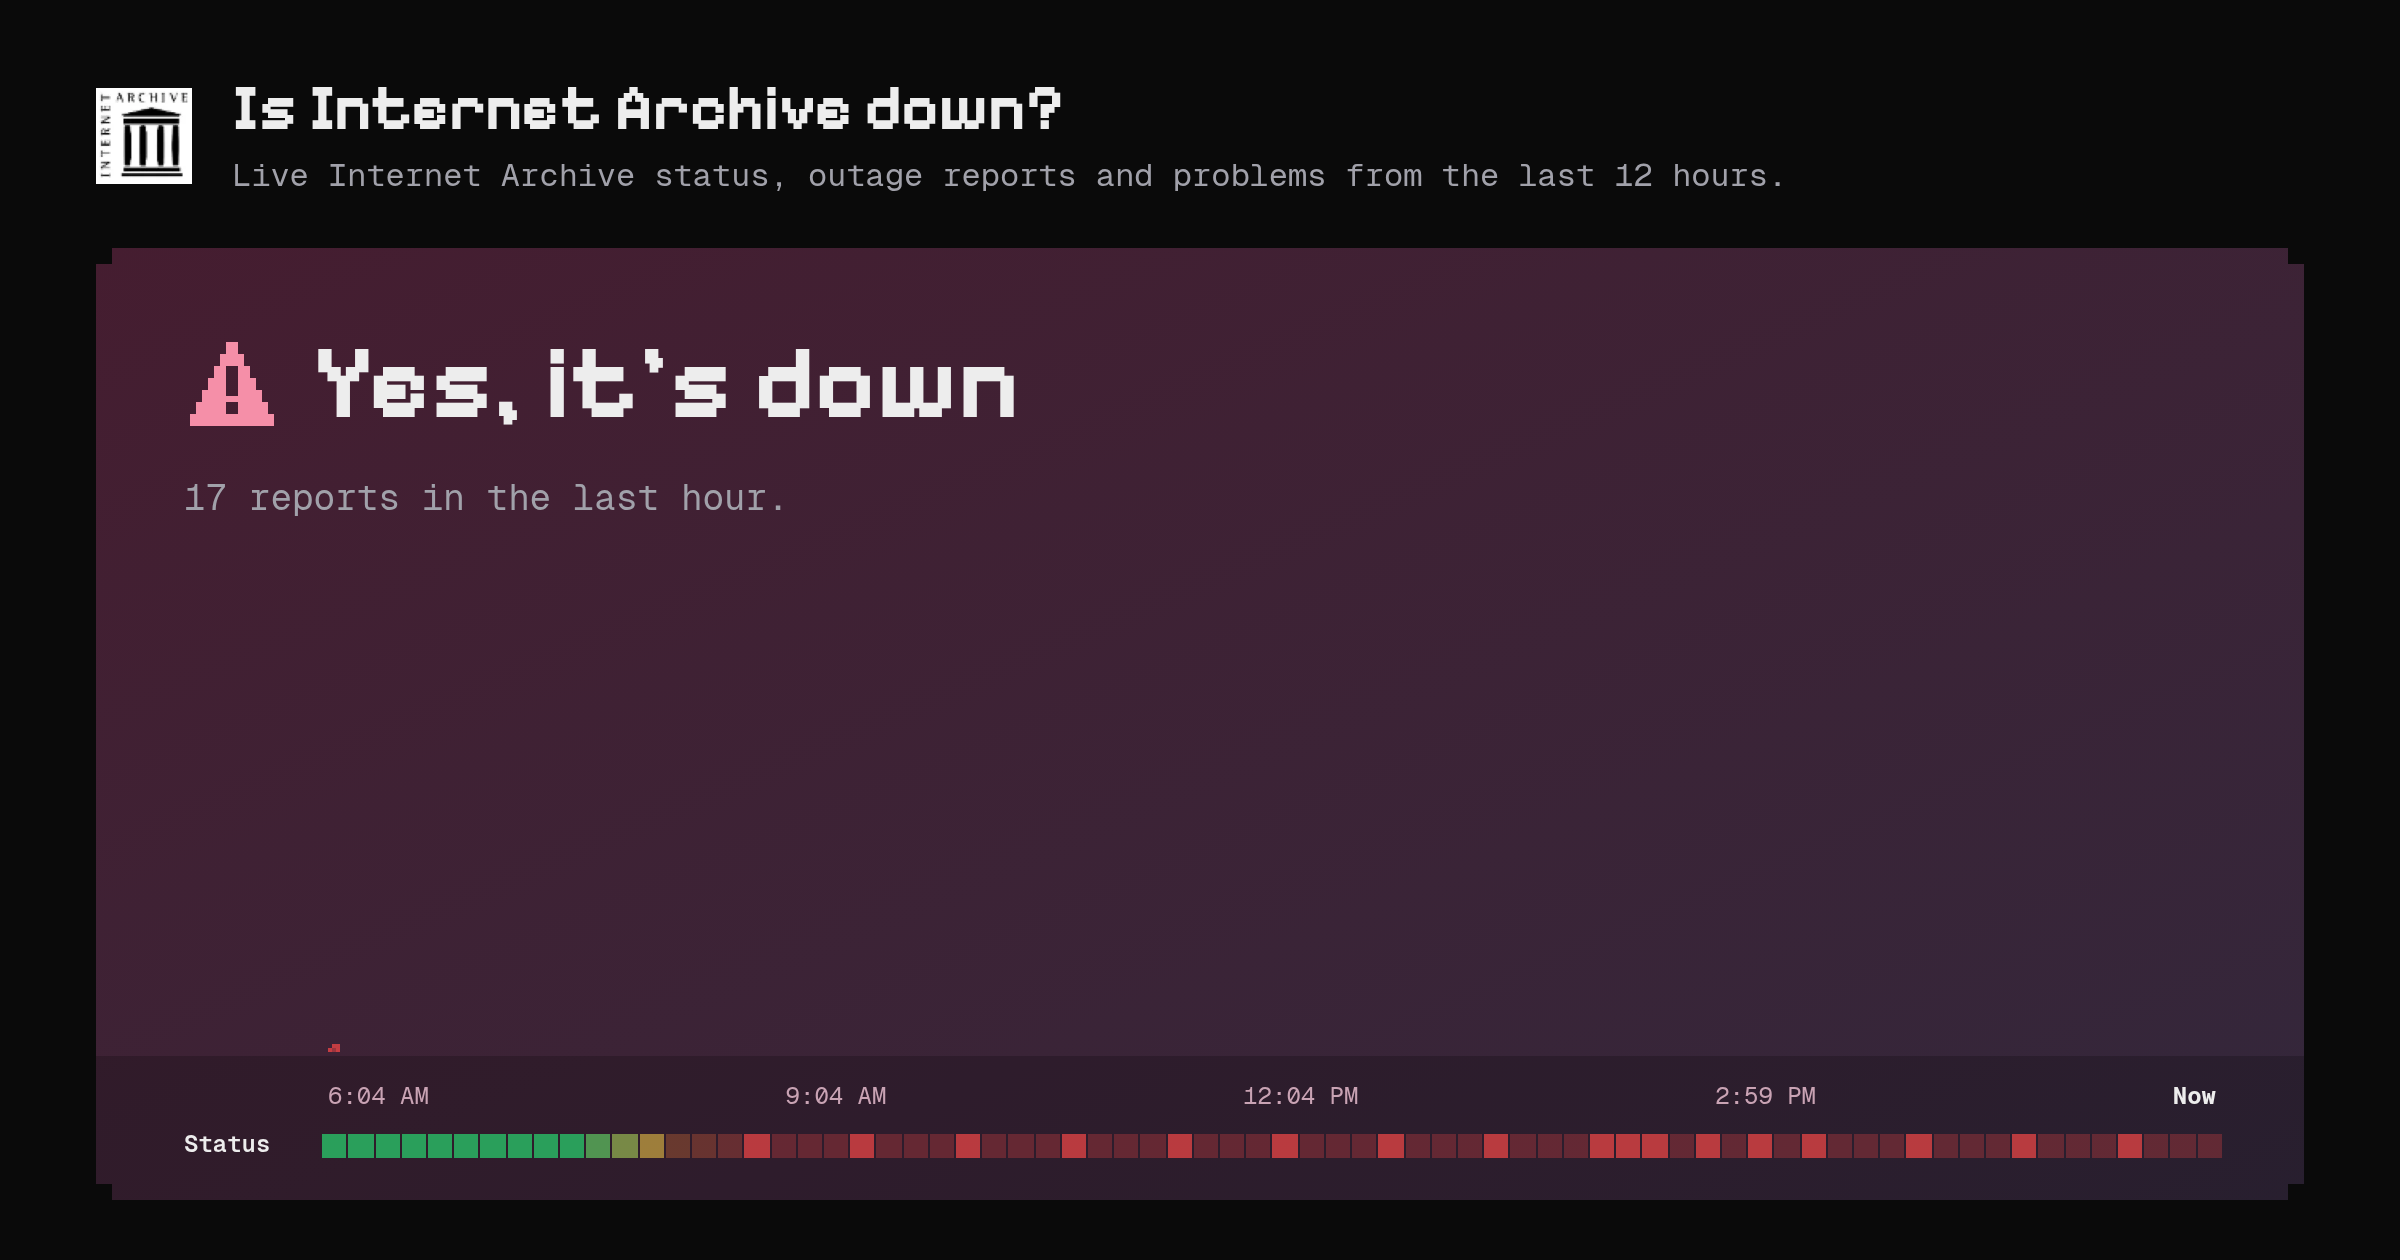Click the pink warning triangle icon
The width and height of the screenshot is (2400, 1260).
(x=232, y=384)
